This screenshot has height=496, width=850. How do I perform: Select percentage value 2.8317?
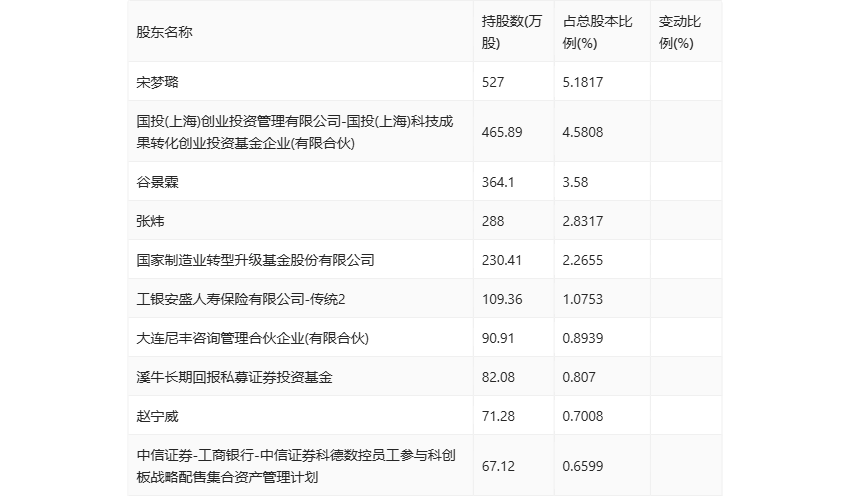(x=583, y=221)
